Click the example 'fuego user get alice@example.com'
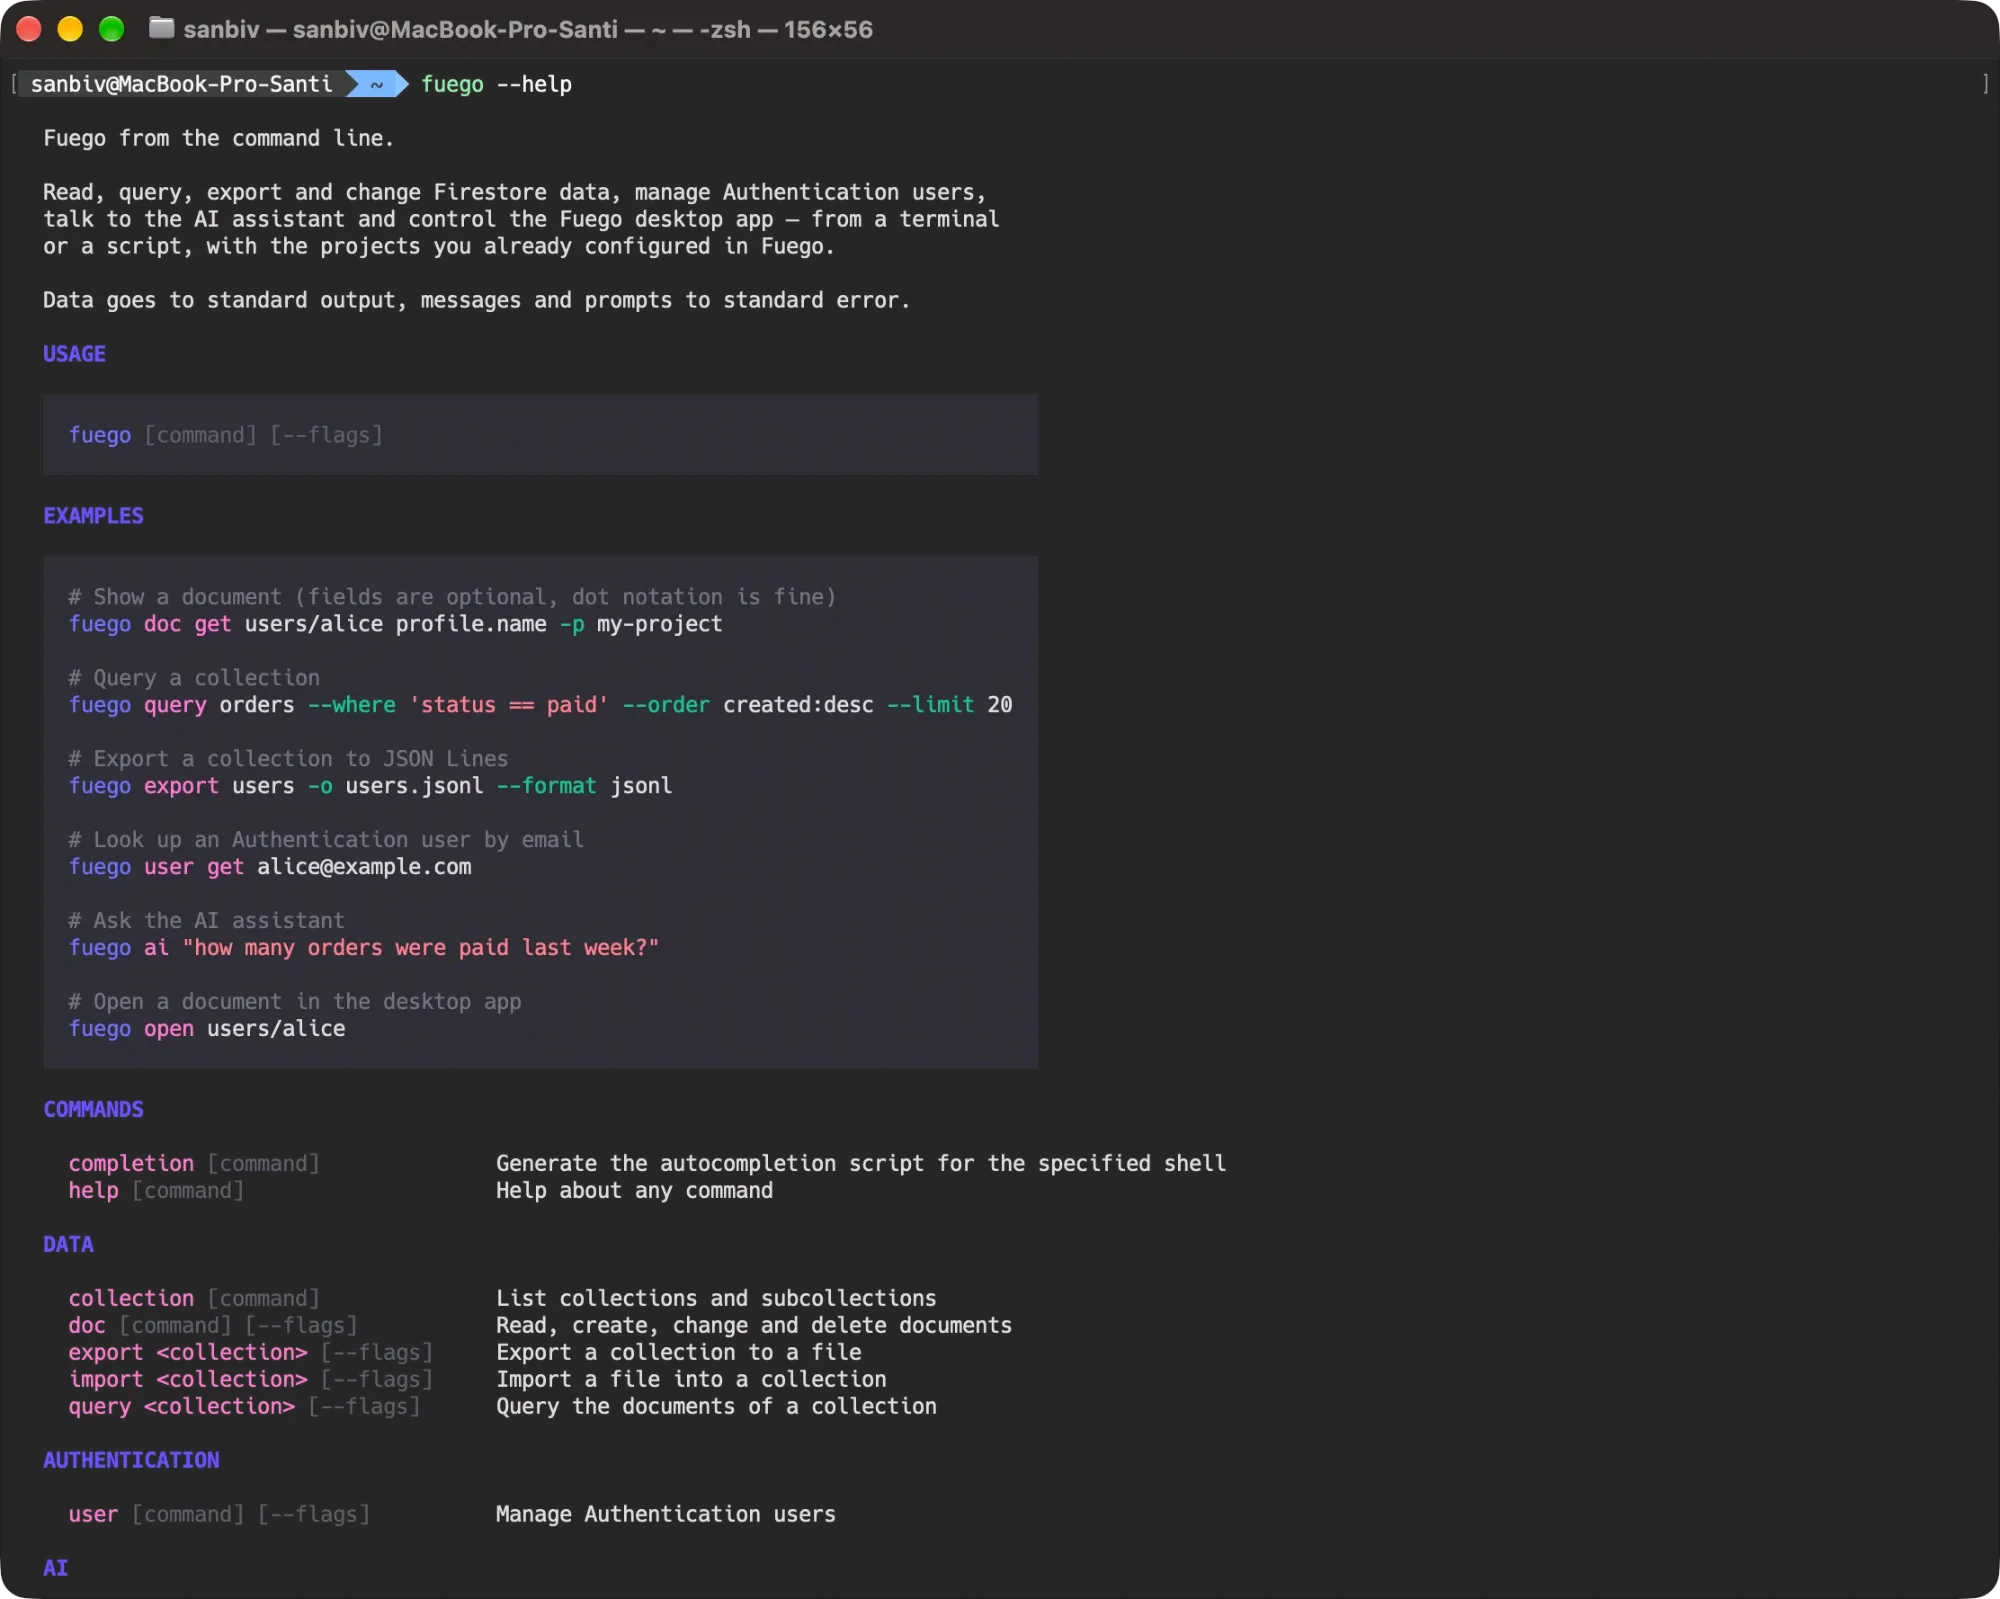 pos(270,867)
